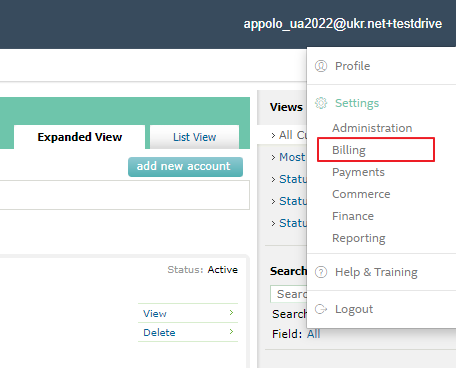Click the Status: Active text
The width and height of the screenshot is (456, 368).
click(x=202, y=269)
